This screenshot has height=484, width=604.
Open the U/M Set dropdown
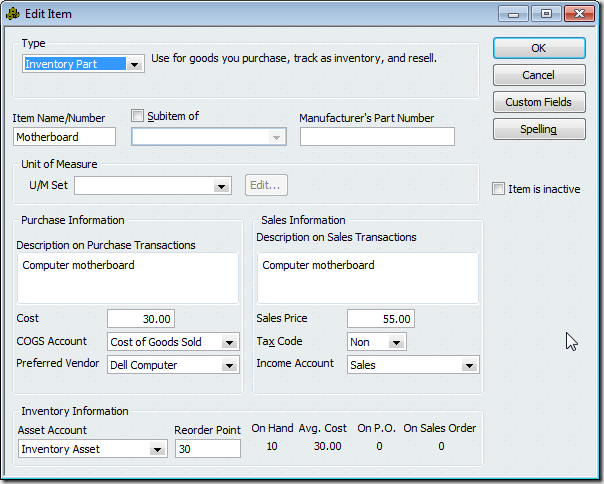[221, 186]
